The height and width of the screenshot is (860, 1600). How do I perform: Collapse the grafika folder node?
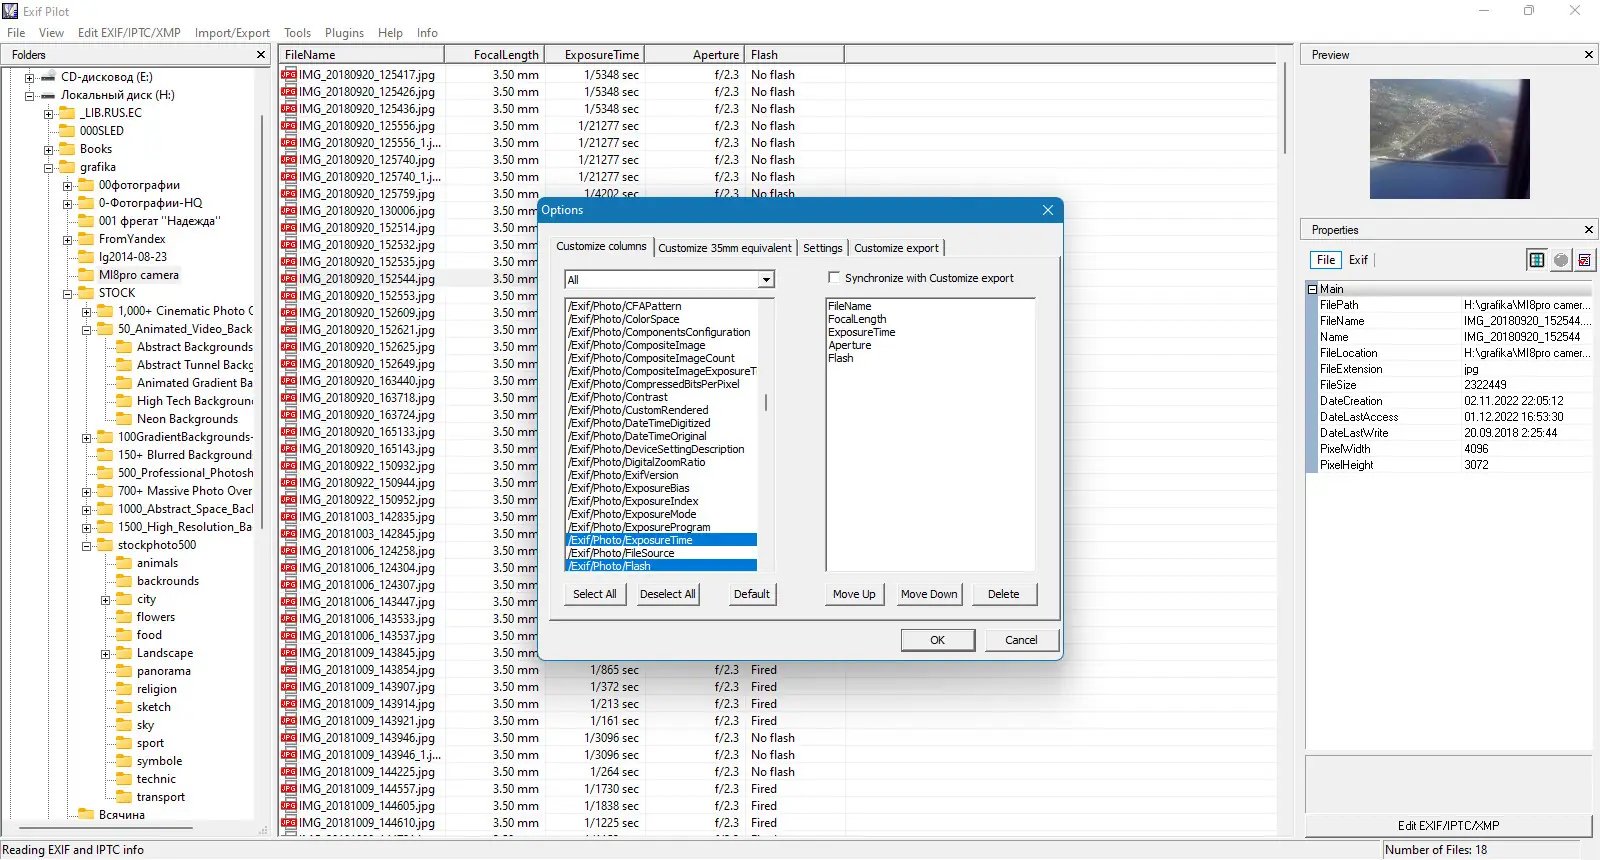(48, 167)
